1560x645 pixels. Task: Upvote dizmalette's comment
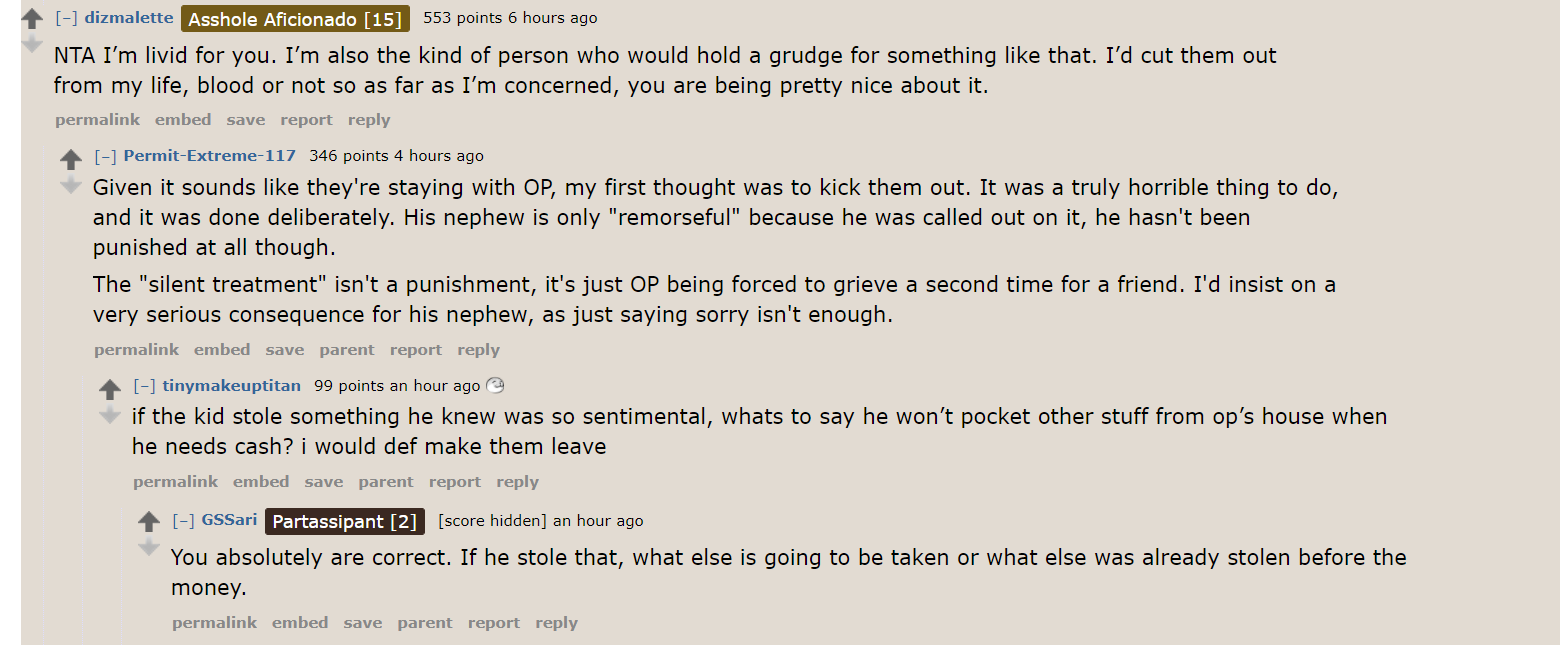tap(32, 18)
